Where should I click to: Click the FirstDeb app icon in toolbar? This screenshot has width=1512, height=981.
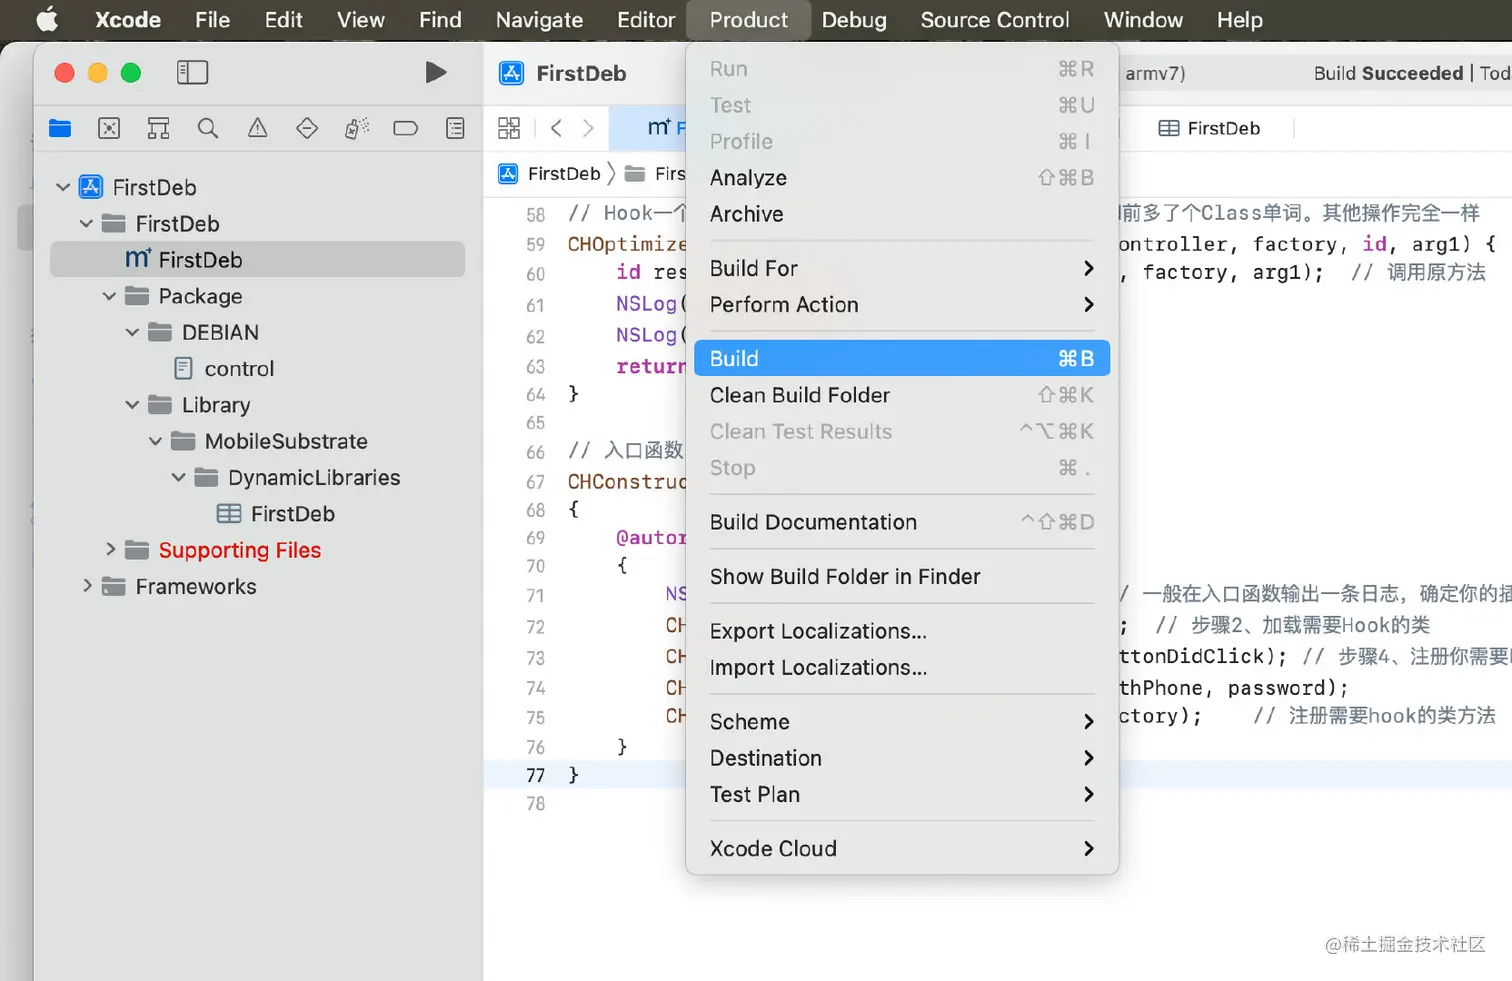click(511, 73)
